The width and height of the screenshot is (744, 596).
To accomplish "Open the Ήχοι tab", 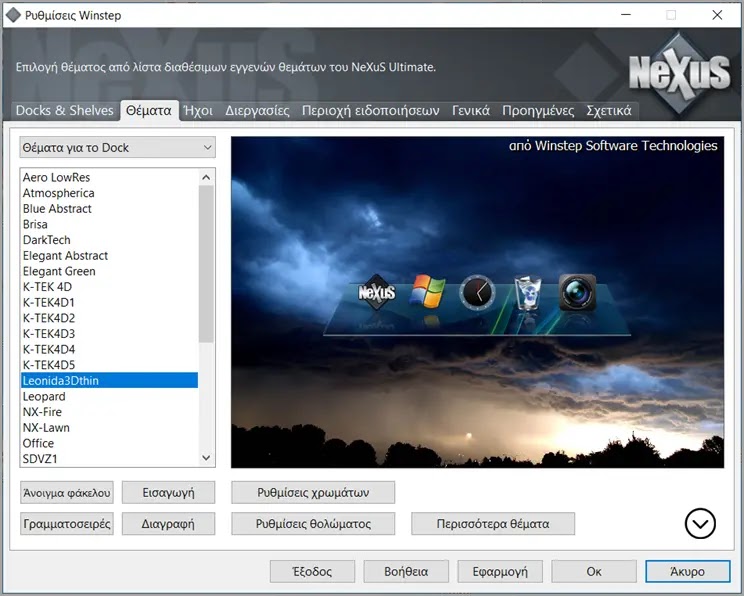I will click(x=198, y=111).
